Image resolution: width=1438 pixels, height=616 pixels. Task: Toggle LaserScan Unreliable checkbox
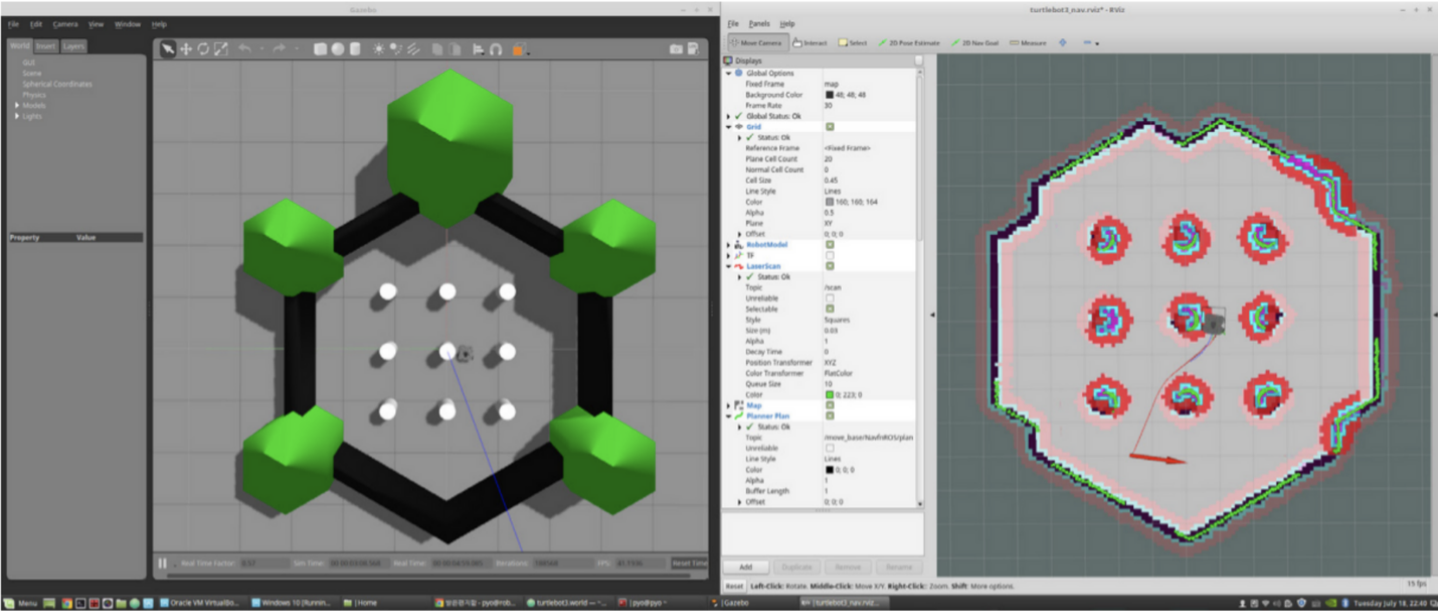(830, 298)
